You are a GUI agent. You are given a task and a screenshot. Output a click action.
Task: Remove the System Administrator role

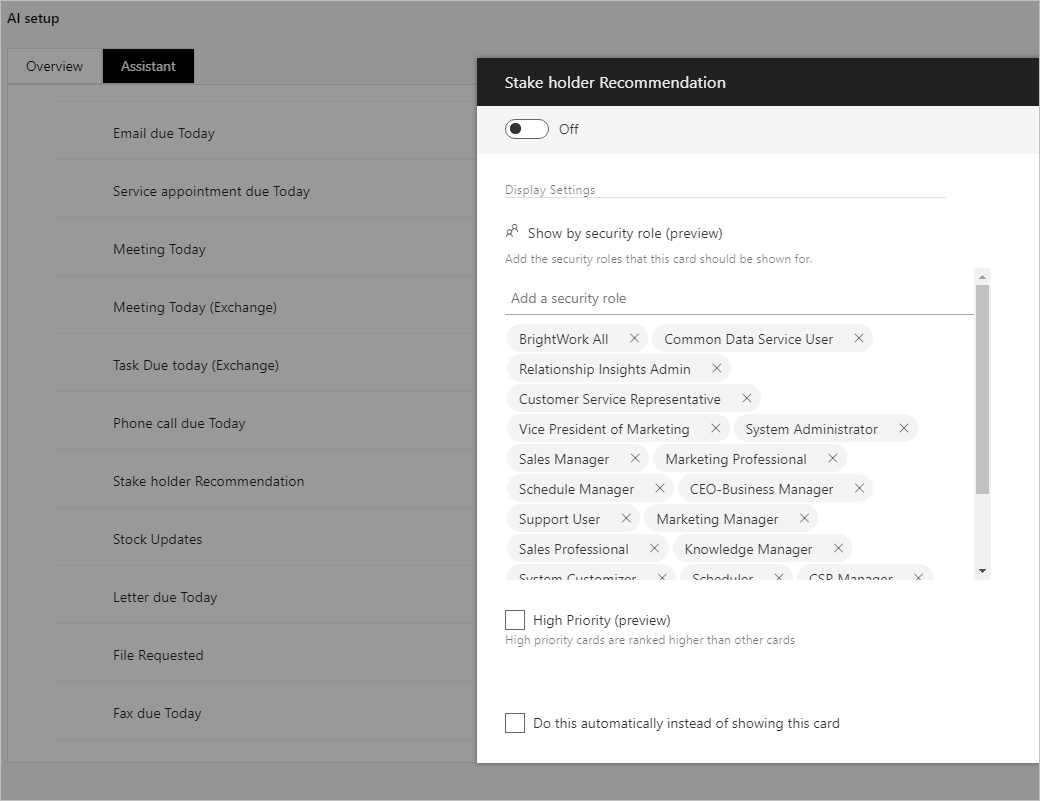(x=903, y=428)
